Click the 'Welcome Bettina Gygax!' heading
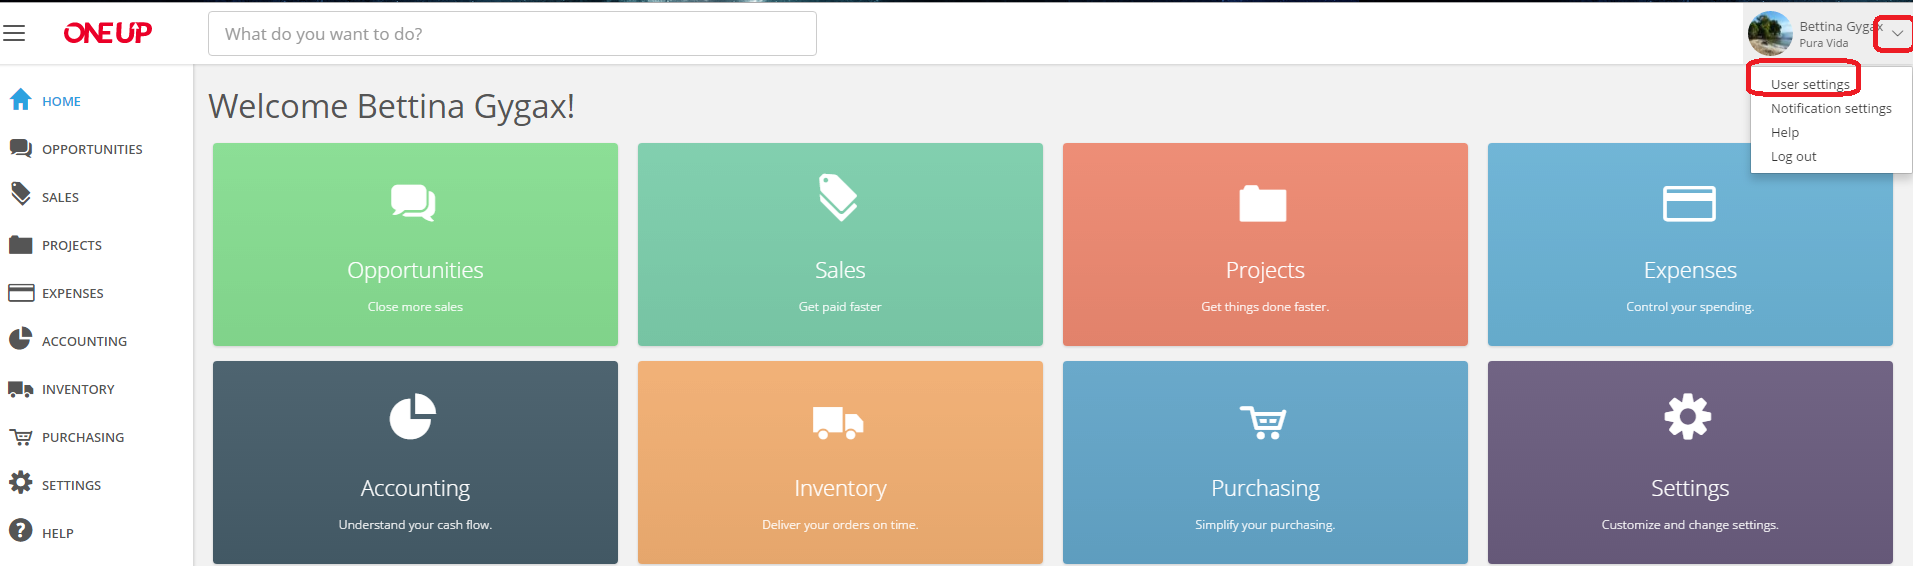This screenshot has width=1913, height=566. pyautogui.click(x=391, y=106)
